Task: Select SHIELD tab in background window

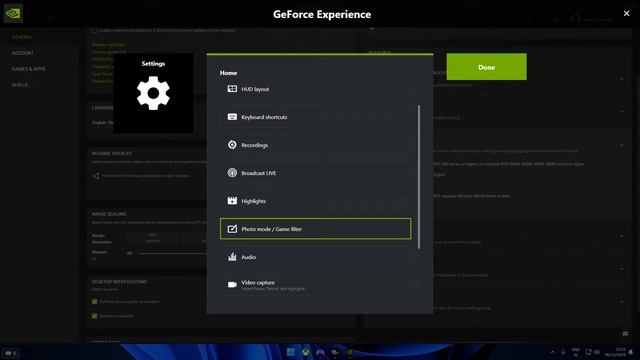Action: coord(20,85)
